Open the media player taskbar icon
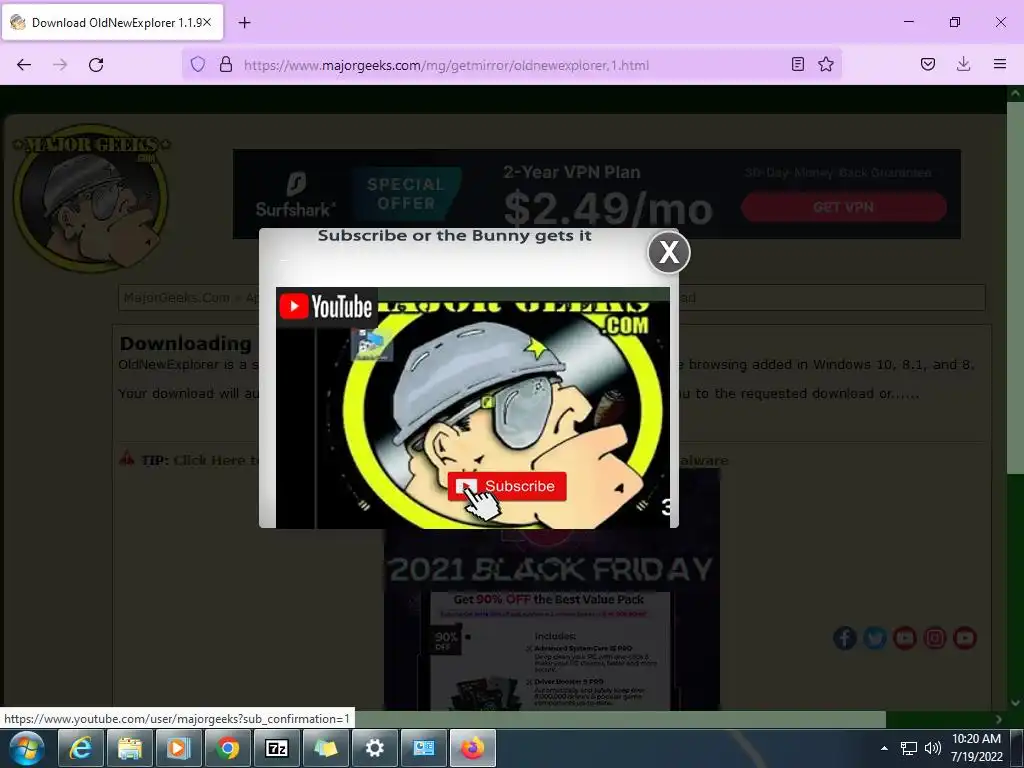The height and width of the screenshot is (768, 1024). pyautogui.click(x=178, y=748)
